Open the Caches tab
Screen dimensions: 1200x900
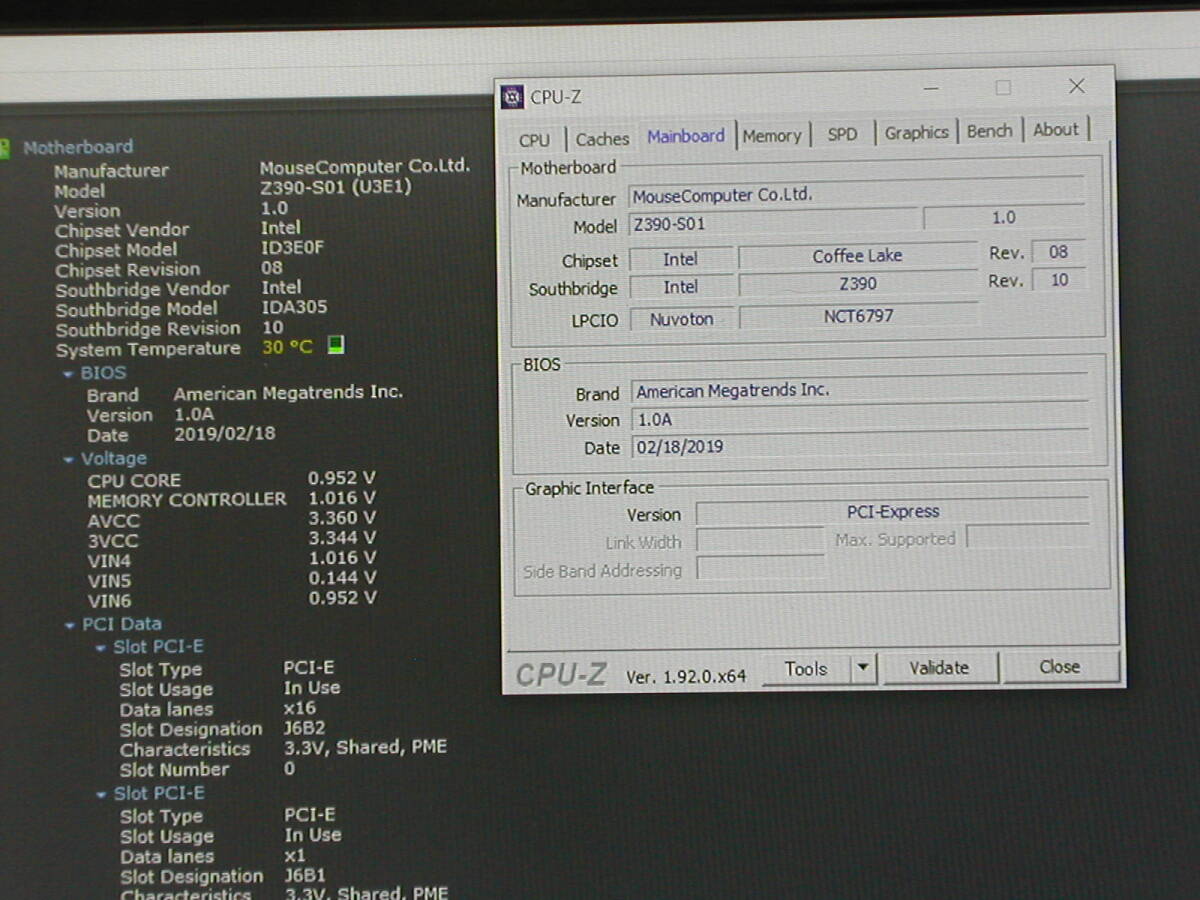[x=602, y=138]
